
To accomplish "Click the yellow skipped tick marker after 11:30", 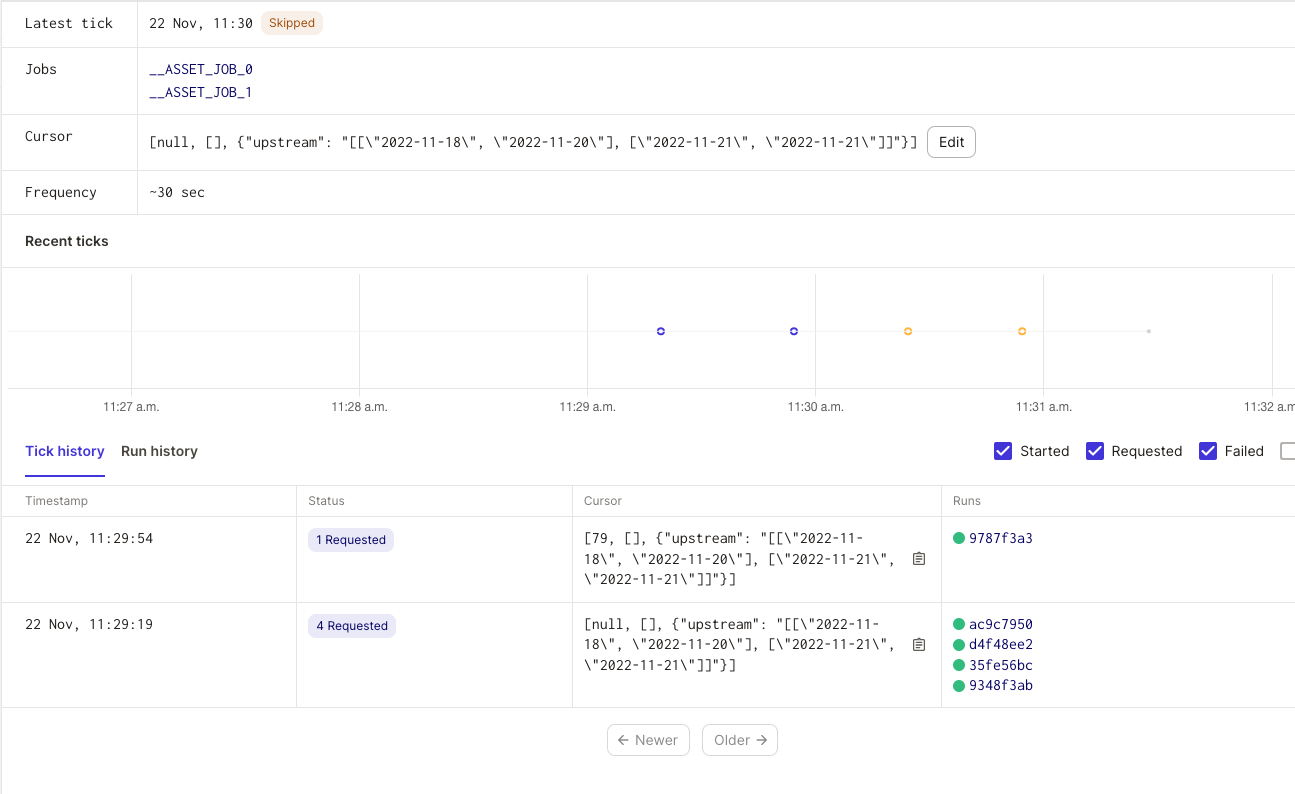I will click(908, 331).
